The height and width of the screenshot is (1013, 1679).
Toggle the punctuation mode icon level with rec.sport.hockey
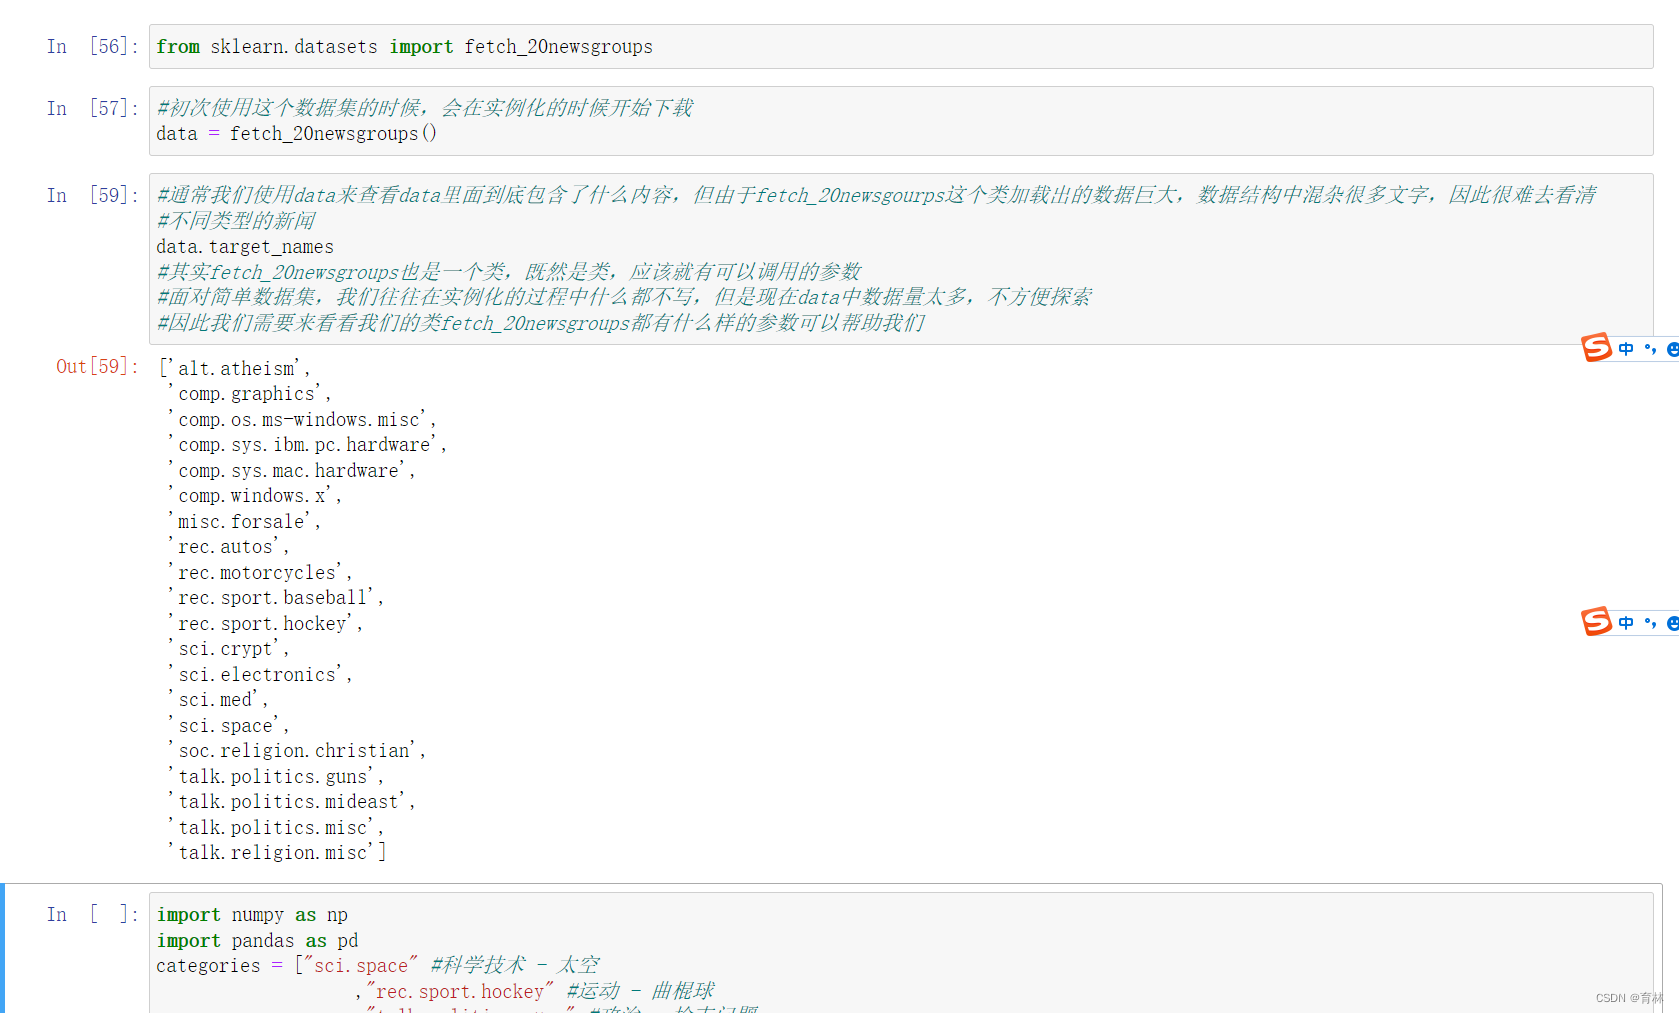1650,623
